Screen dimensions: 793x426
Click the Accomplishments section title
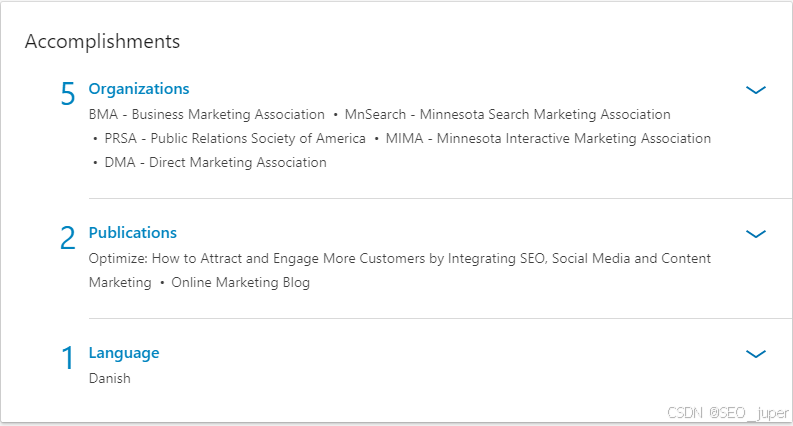click(102, 41)
